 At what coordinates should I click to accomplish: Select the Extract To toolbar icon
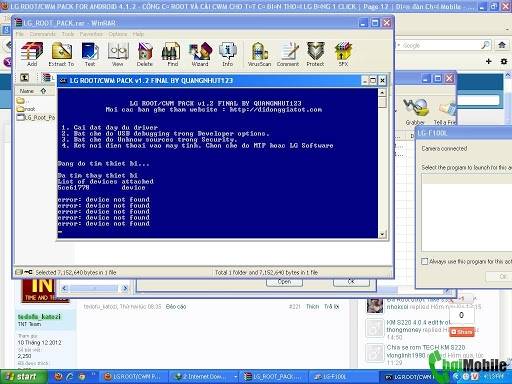61,54
